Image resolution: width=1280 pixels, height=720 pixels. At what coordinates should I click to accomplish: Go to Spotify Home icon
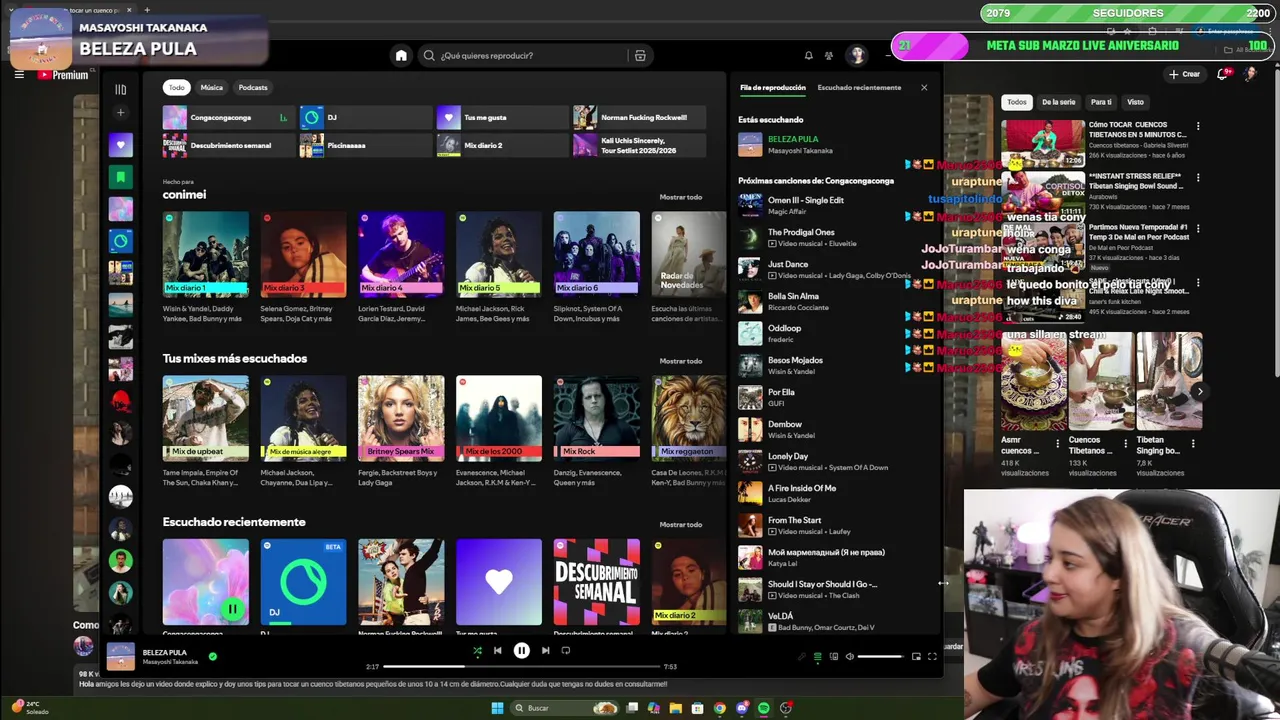tap(401, 56)
